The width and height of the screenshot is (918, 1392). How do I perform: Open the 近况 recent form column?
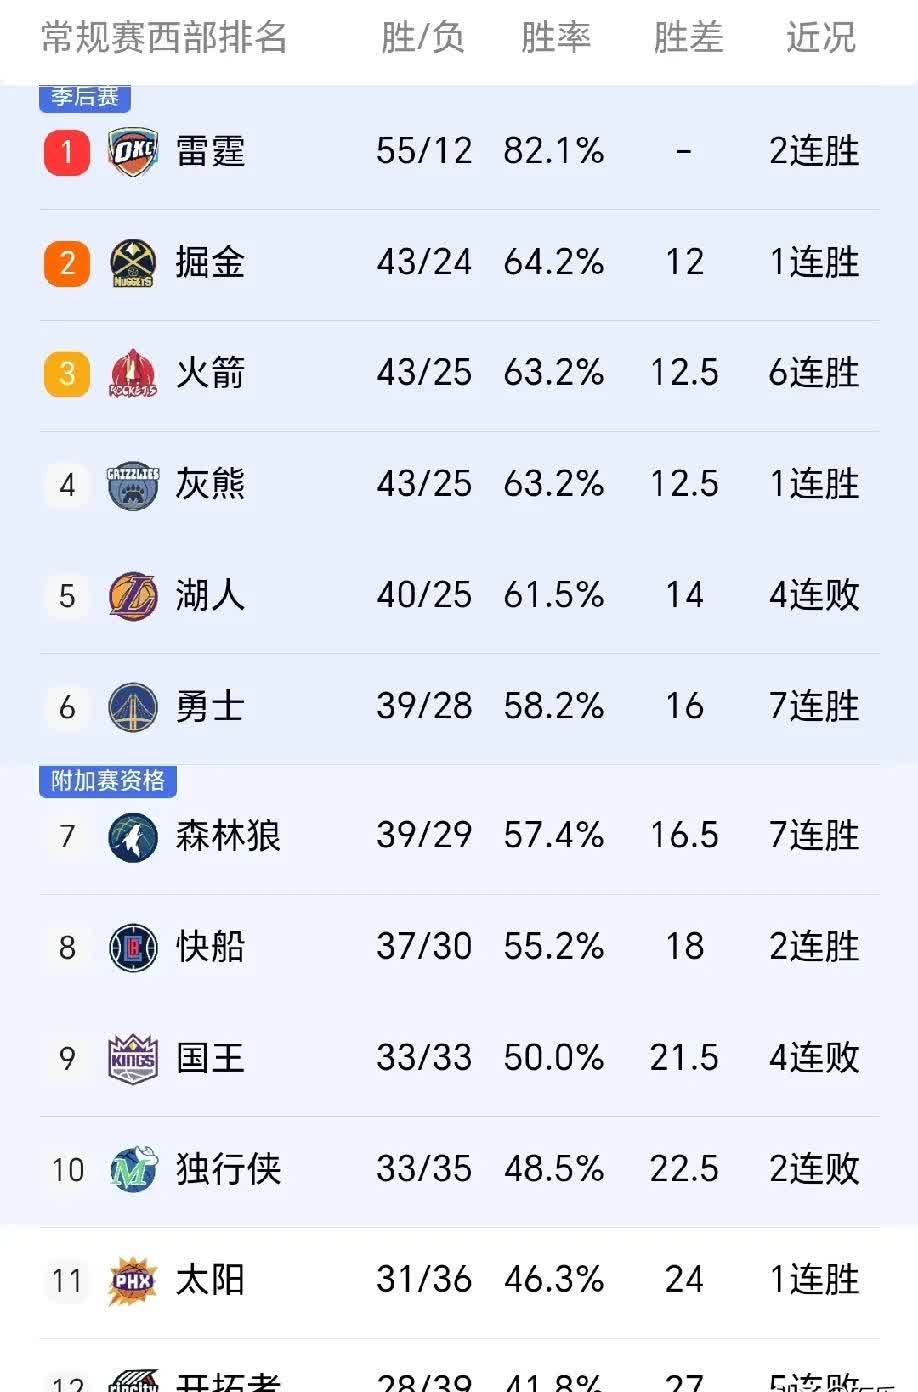(820, 37)
